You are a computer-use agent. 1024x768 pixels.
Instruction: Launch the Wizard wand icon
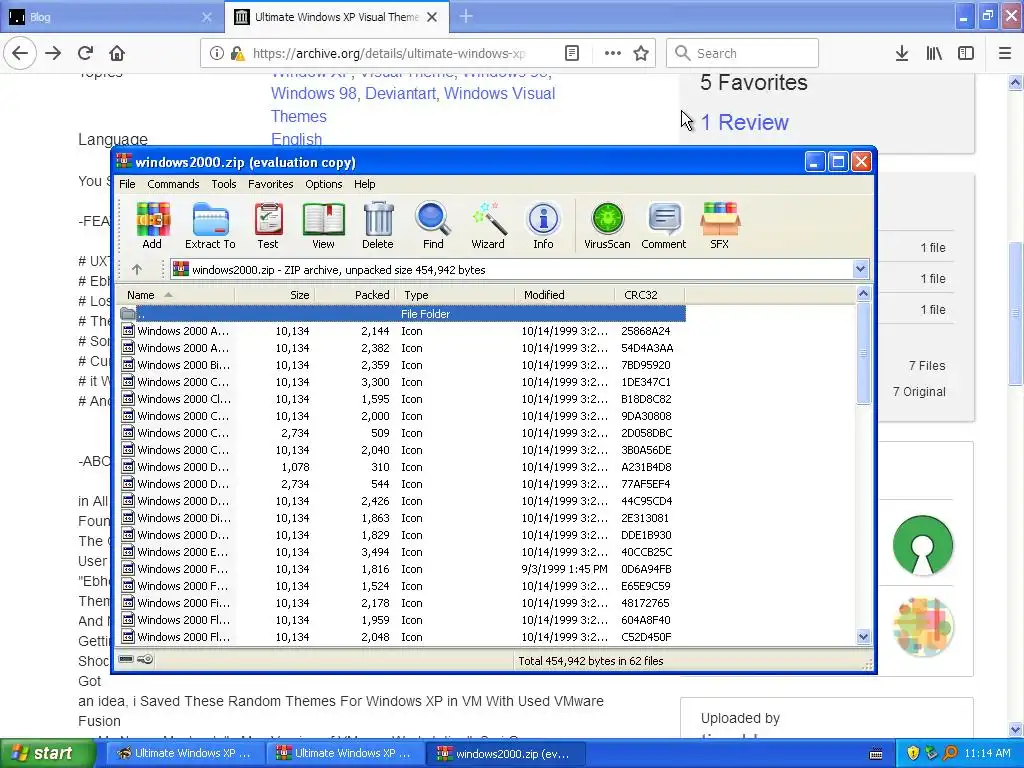pos(488,225)
